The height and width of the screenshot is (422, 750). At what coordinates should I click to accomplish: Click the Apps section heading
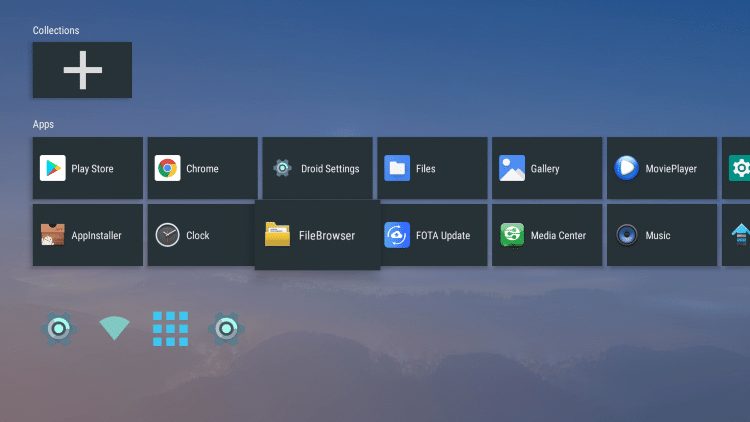pos(43,124)
